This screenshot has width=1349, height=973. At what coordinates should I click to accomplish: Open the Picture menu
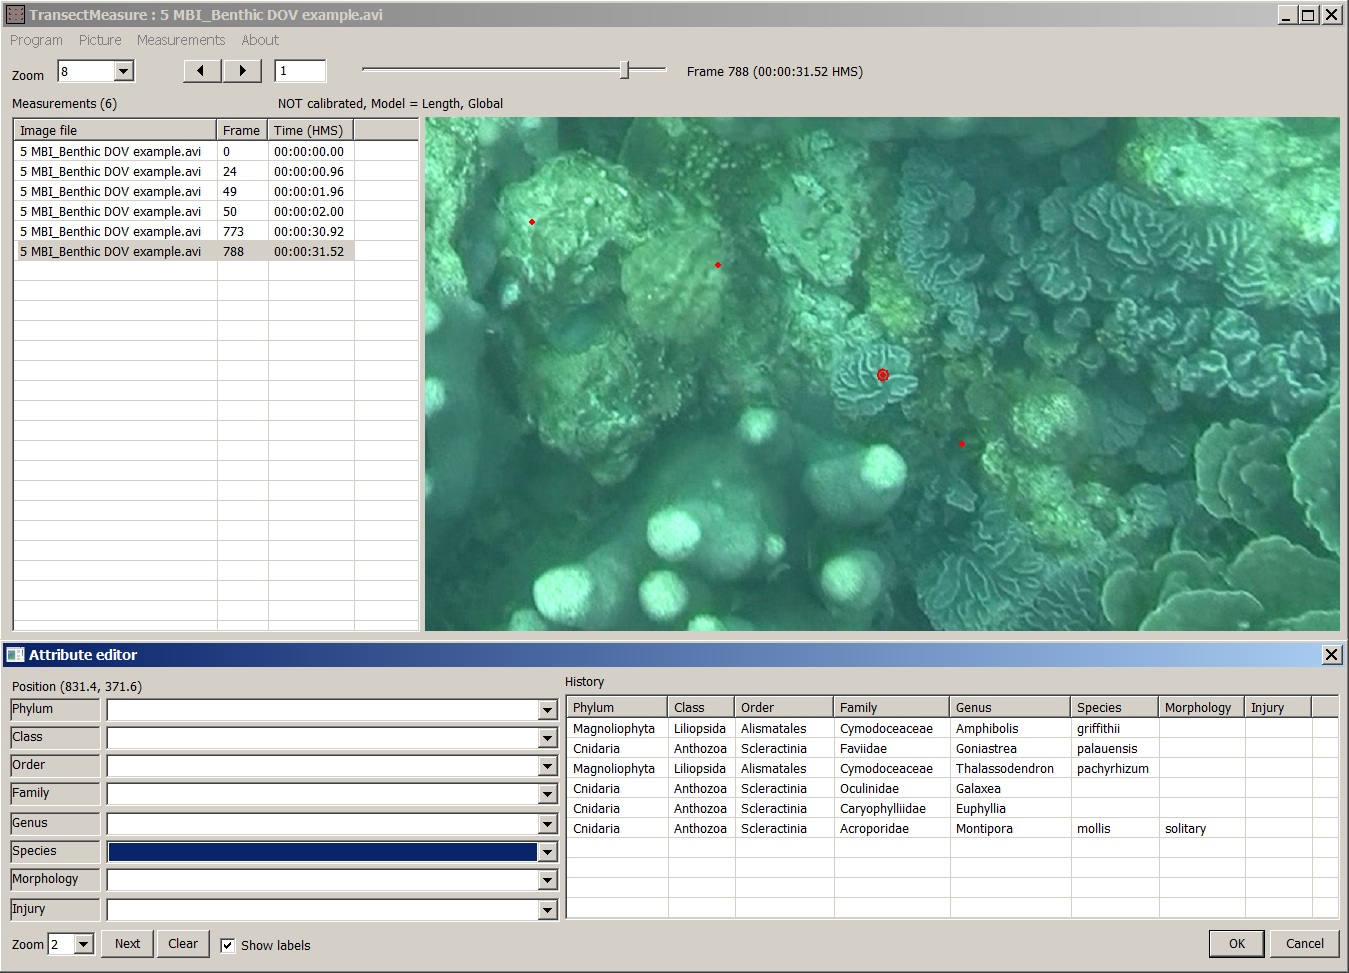(x=100, y=40)
